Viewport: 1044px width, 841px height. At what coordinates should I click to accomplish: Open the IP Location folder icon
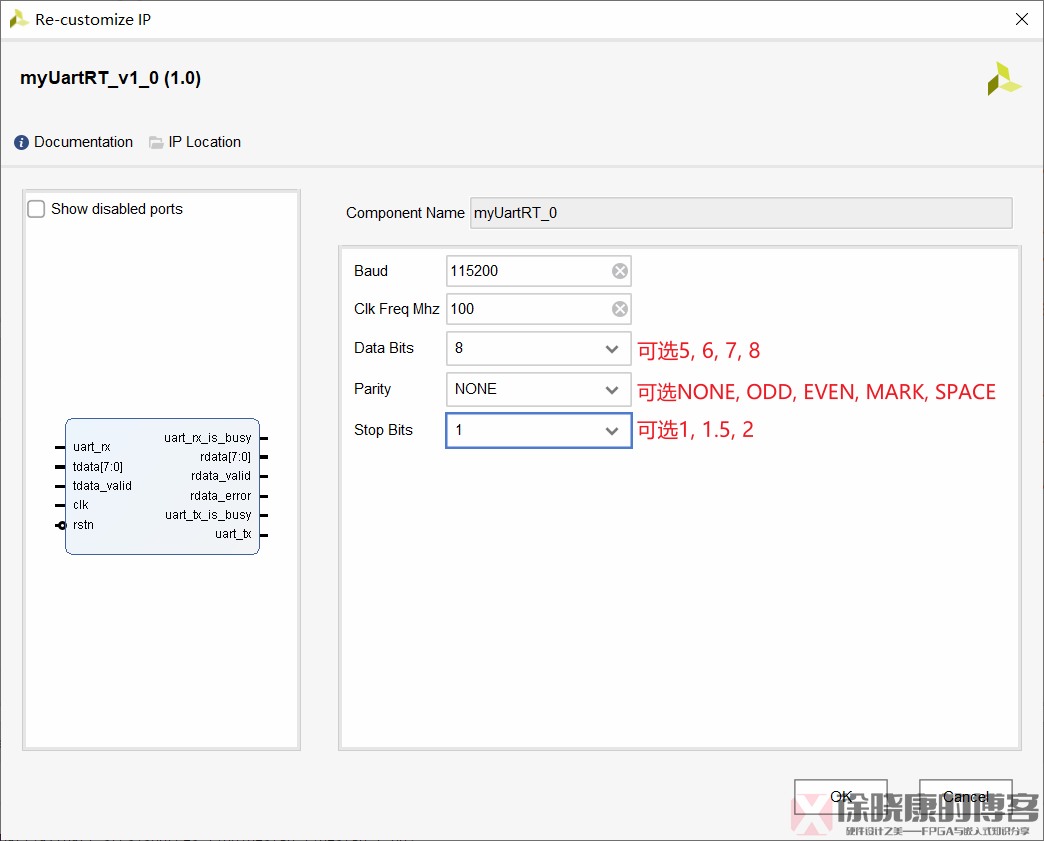[156, 142]
